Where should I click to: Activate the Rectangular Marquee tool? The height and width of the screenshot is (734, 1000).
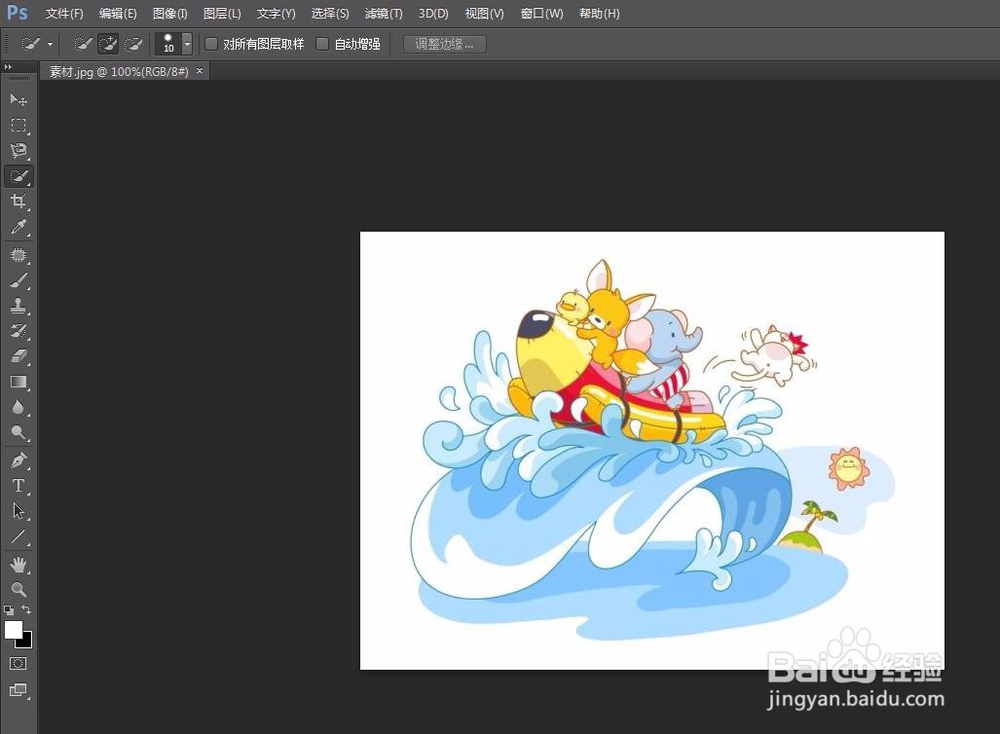[18, 125]
